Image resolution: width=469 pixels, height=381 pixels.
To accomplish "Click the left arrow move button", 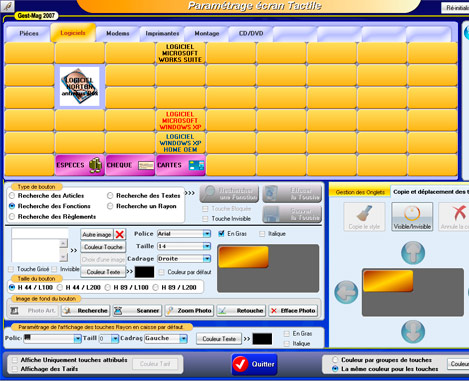I will (346, 292).
